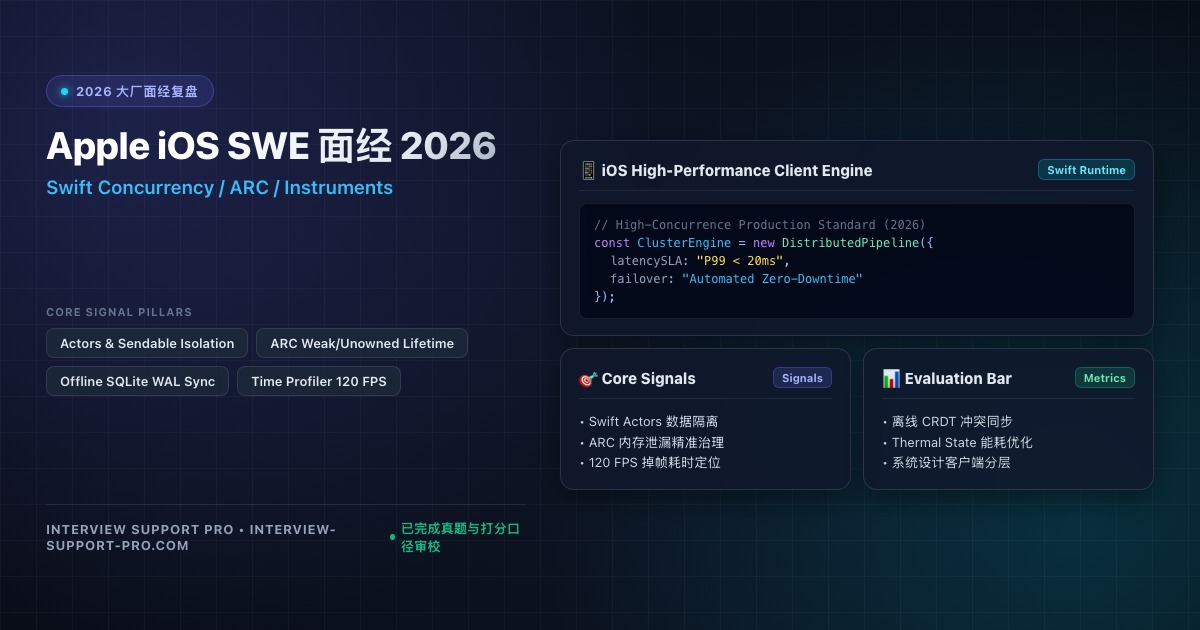Image resolution: width=1200 pixels, height=630 pixels.
Task: Click the Signals tag
Action: 802,378
